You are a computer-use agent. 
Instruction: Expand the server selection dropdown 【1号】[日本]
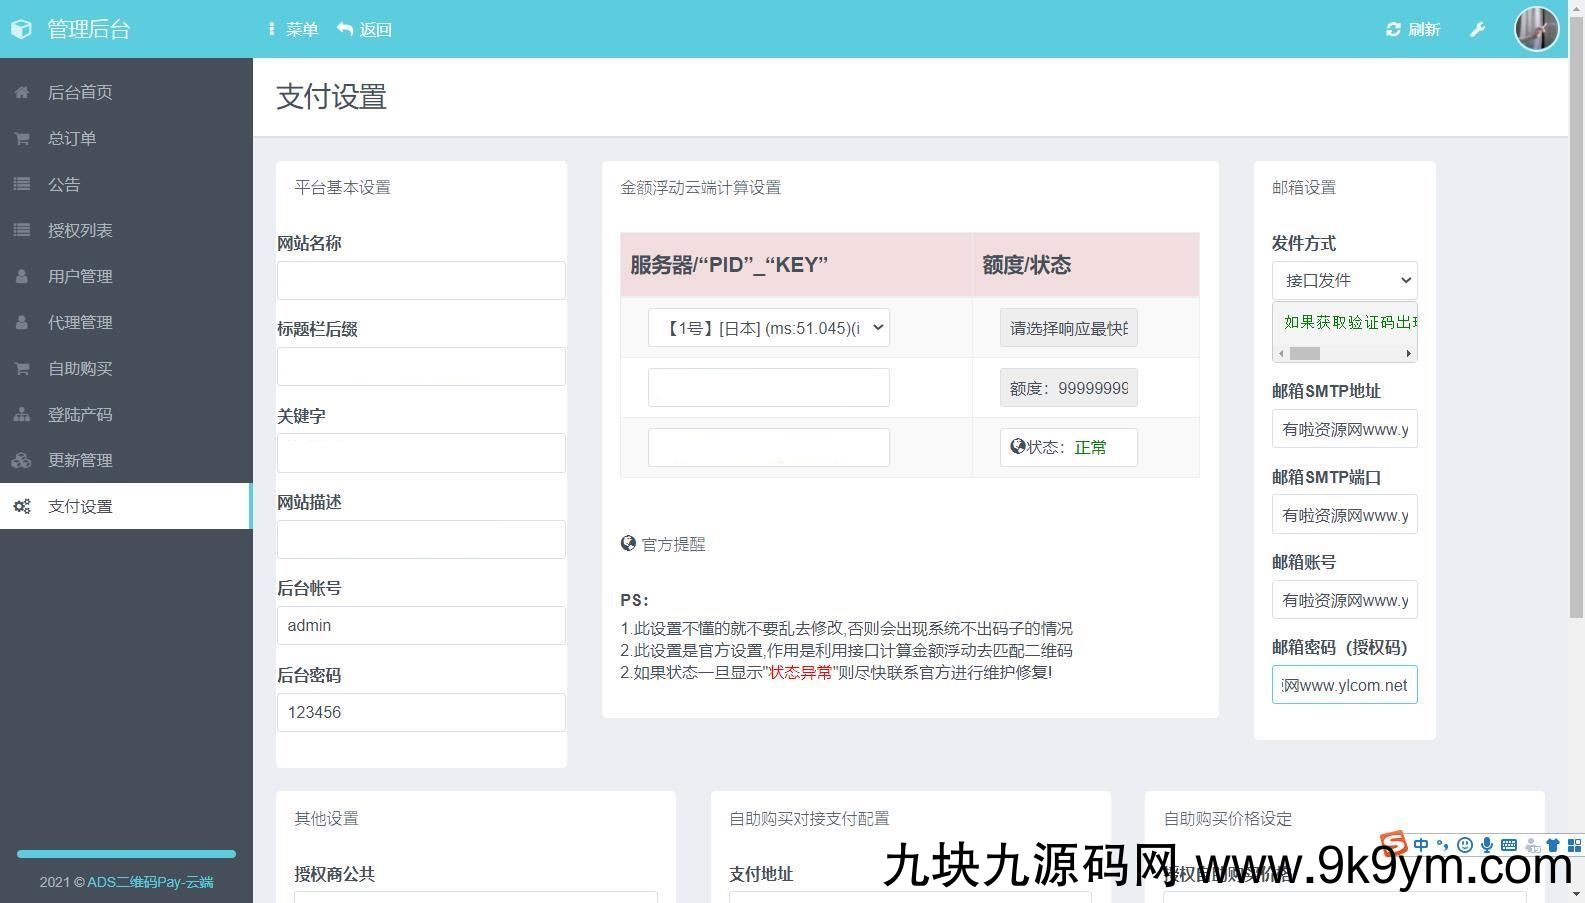tap(768, 328)
